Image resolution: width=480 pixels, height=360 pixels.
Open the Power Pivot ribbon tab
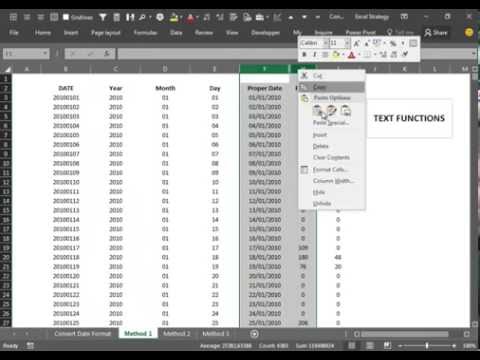[x=361, y=33]
